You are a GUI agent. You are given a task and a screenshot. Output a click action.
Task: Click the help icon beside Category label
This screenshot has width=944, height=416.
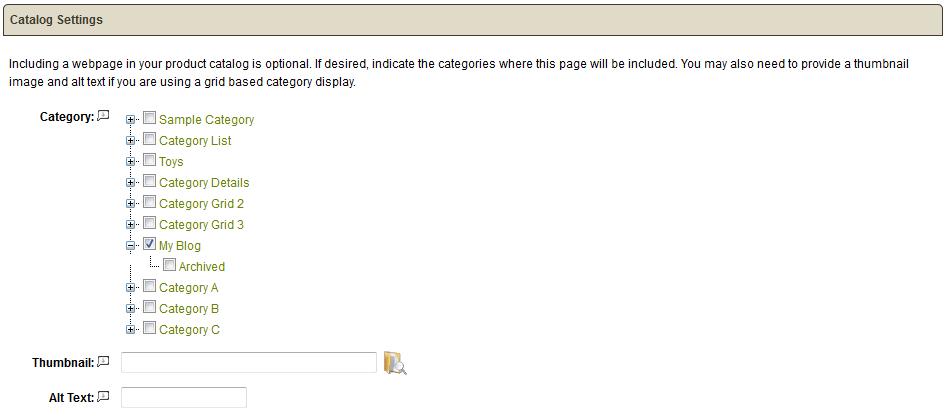point(104,116)
